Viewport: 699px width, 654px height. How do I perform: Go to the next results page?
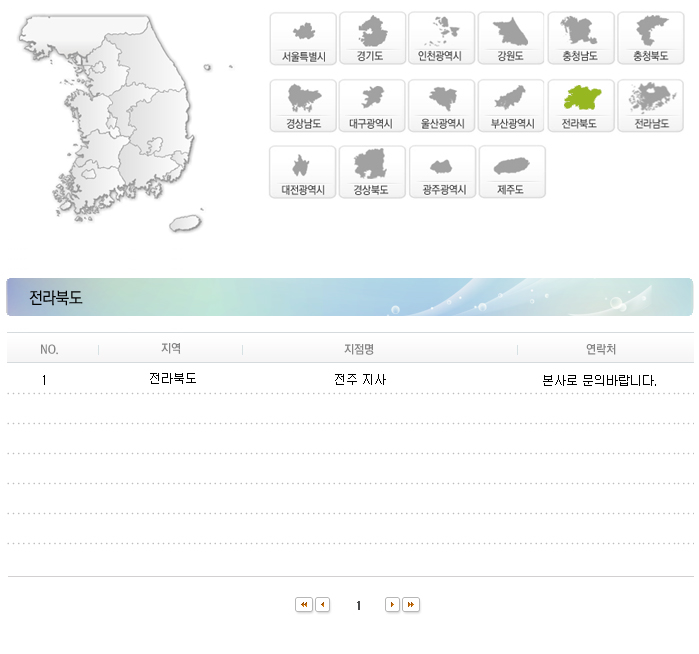click(x=392, y=605)
